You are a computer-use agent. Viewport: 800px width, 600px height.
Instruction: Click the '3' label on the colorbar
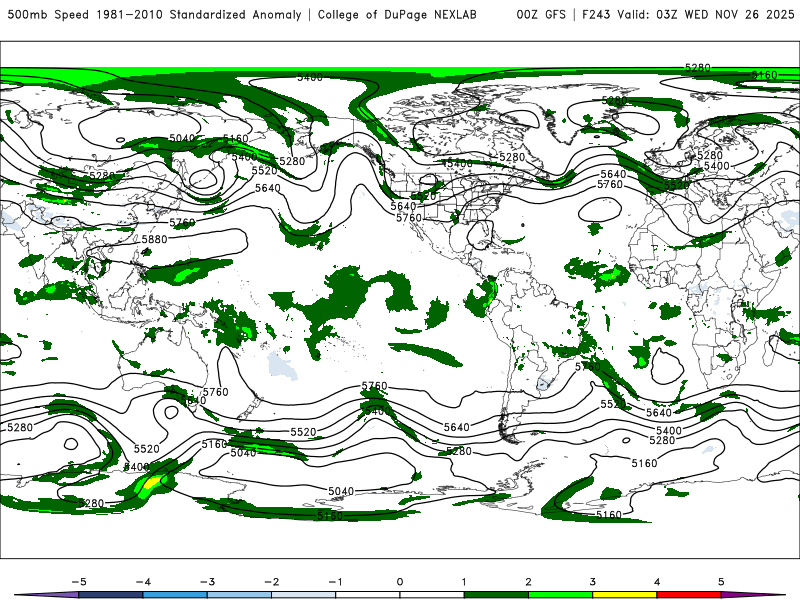coord(592,582)
